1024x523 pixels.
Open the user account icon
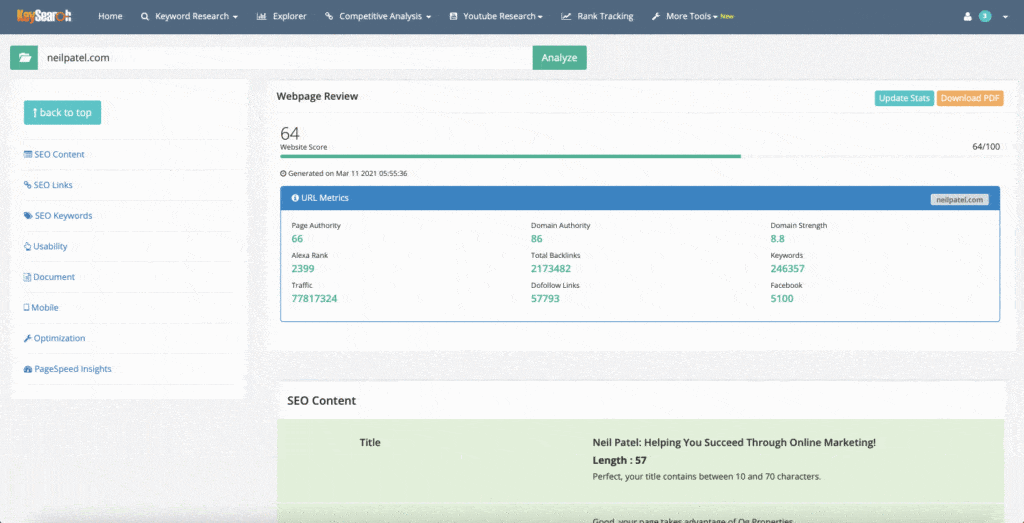pyautogui.click(x=968, y=16)
